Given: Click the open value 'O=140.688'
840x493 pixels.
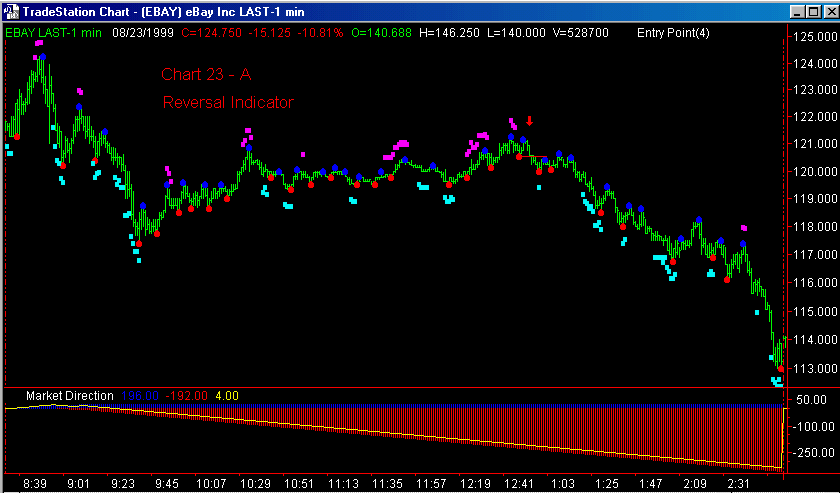Looking at the screenshot, I should click(x=381, y=33).
